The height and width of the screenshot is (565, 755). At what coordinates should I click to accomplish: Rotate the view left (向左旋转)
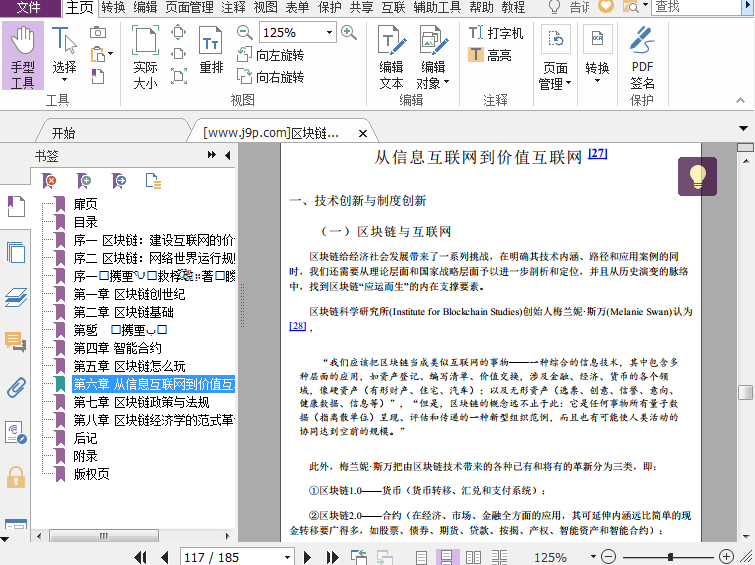click(271, 55)
